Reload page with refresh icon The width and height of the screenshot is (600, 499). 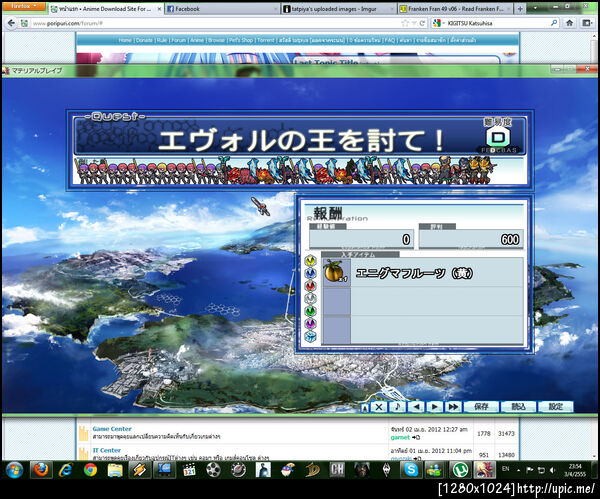tap(422, 23)
